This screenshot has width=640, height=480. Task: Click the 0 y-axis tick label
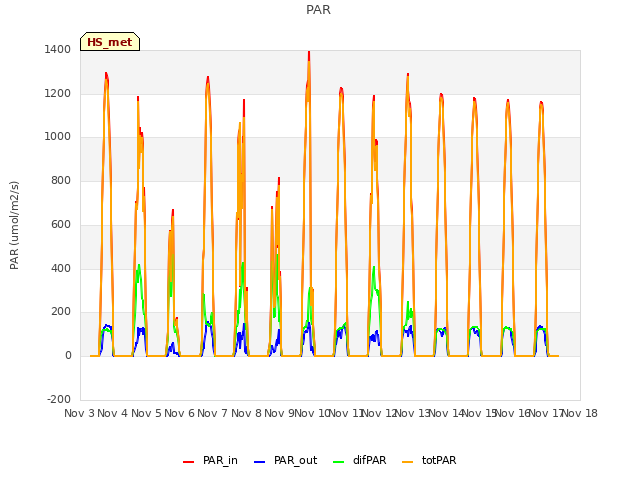(68, 356)
